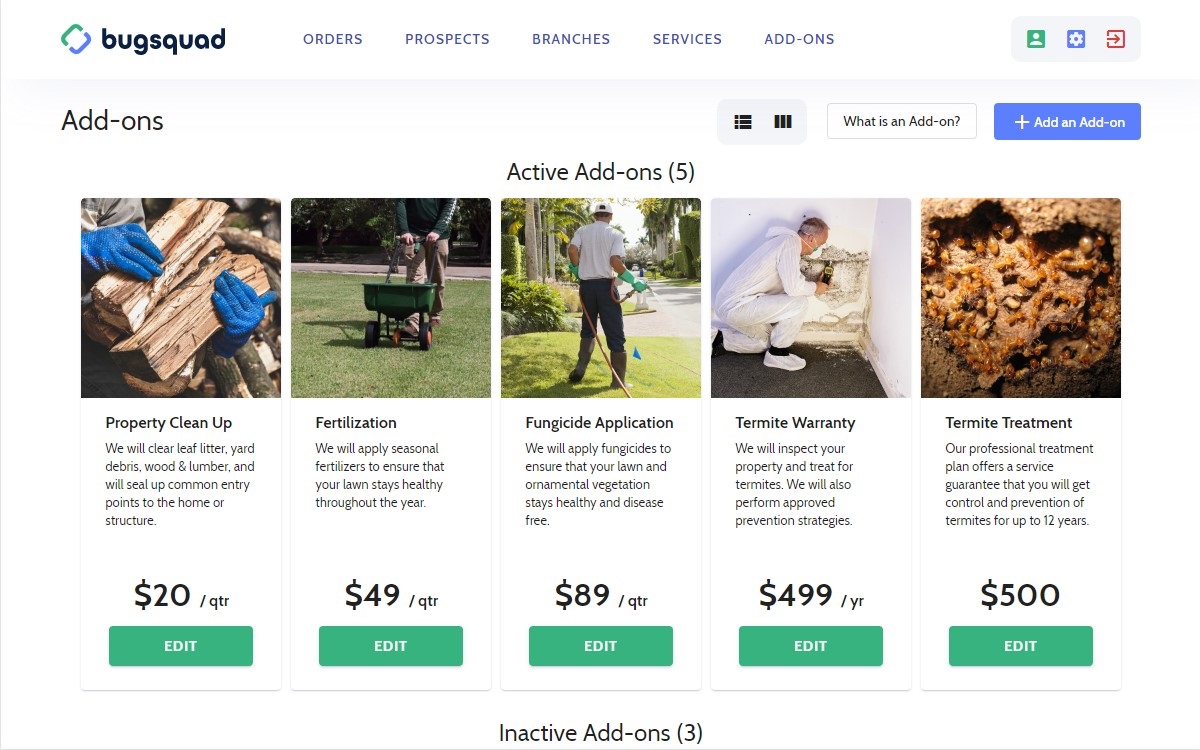Click the red logout icon

(x=1116, y=39)
